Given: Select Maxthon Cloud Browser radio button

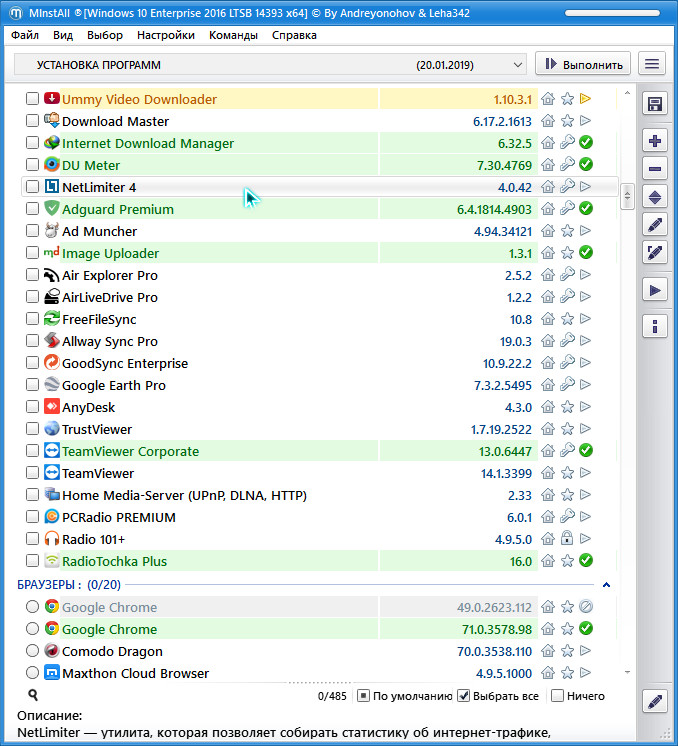Looking at the screenshot, I should click(32, 673).
